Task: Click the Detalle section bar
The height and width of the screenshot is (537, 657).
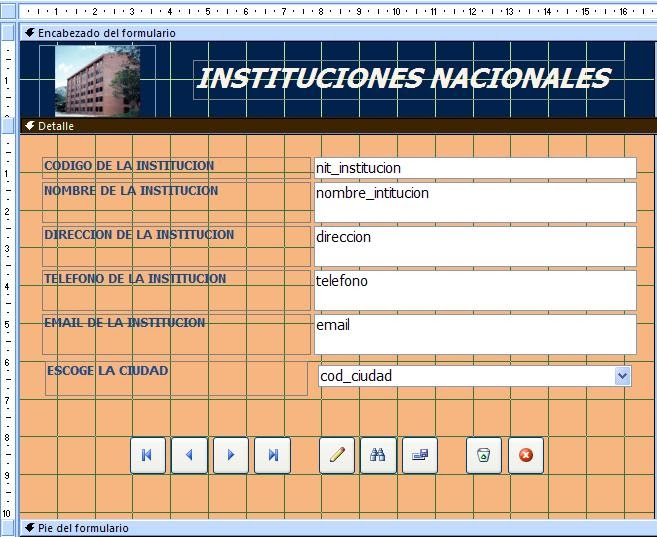Action: pyautogui.click(x=338, y=126)
